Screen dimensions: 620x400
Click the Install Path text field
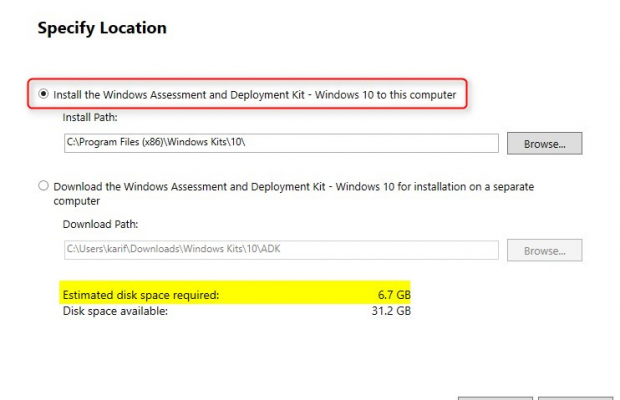tap(280, 143)
